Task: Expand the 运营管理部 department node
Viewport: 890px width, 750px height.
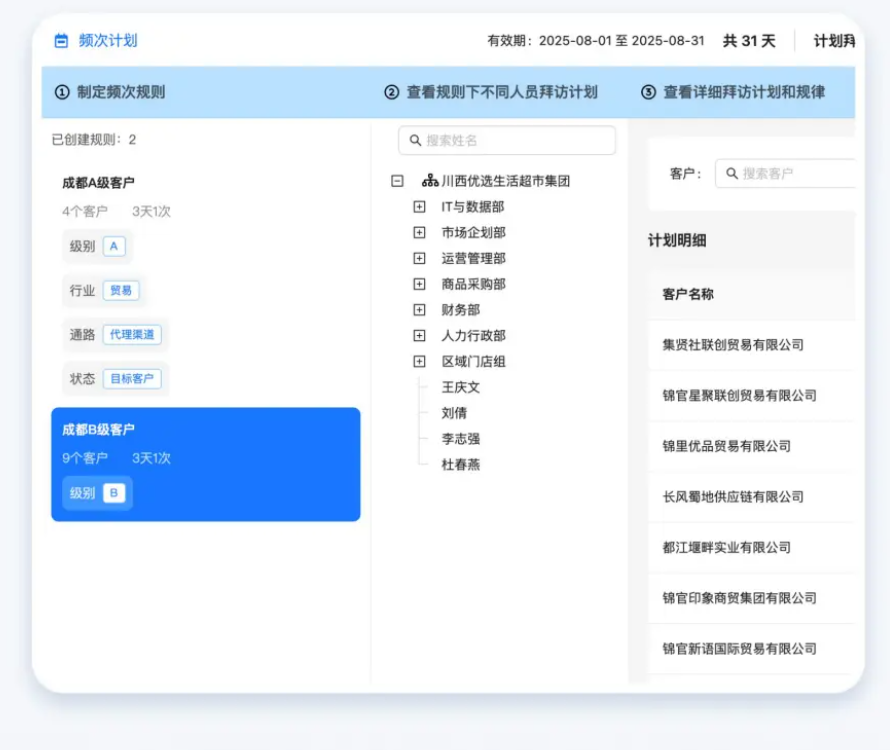Action: [419, 259]
